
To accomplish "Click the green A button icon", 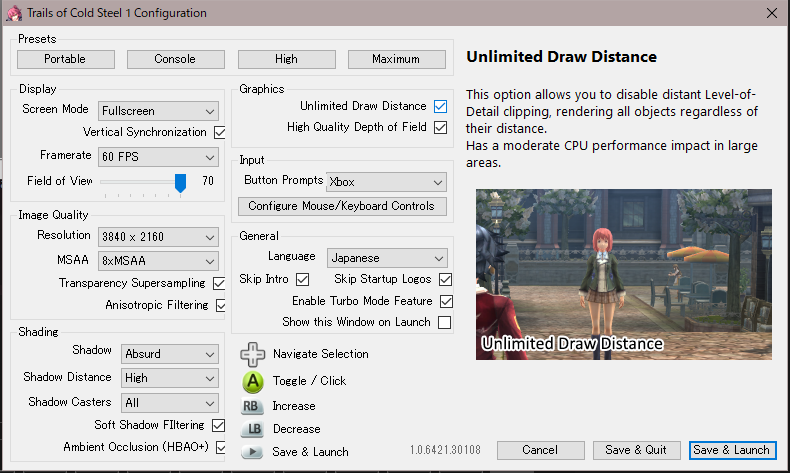I will [x=253, y=382].
